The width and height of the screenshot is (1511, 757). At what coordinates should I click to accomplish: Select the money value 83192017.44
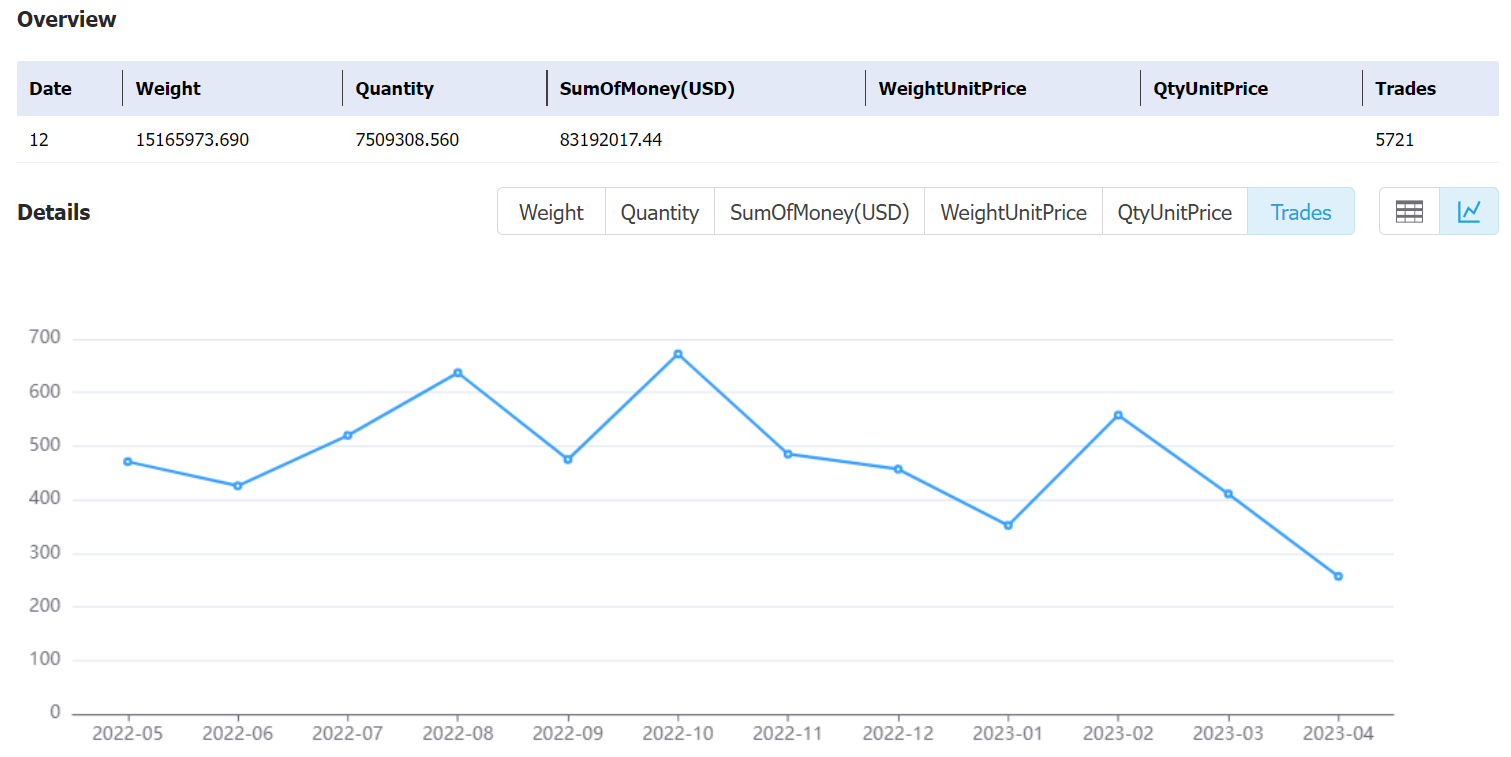[611, 140]
